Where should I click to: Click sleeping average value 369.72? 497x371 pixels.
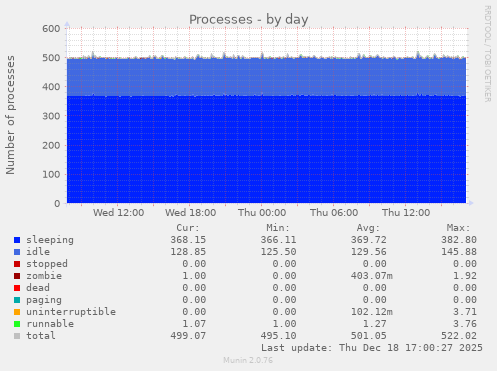[368, 240]
